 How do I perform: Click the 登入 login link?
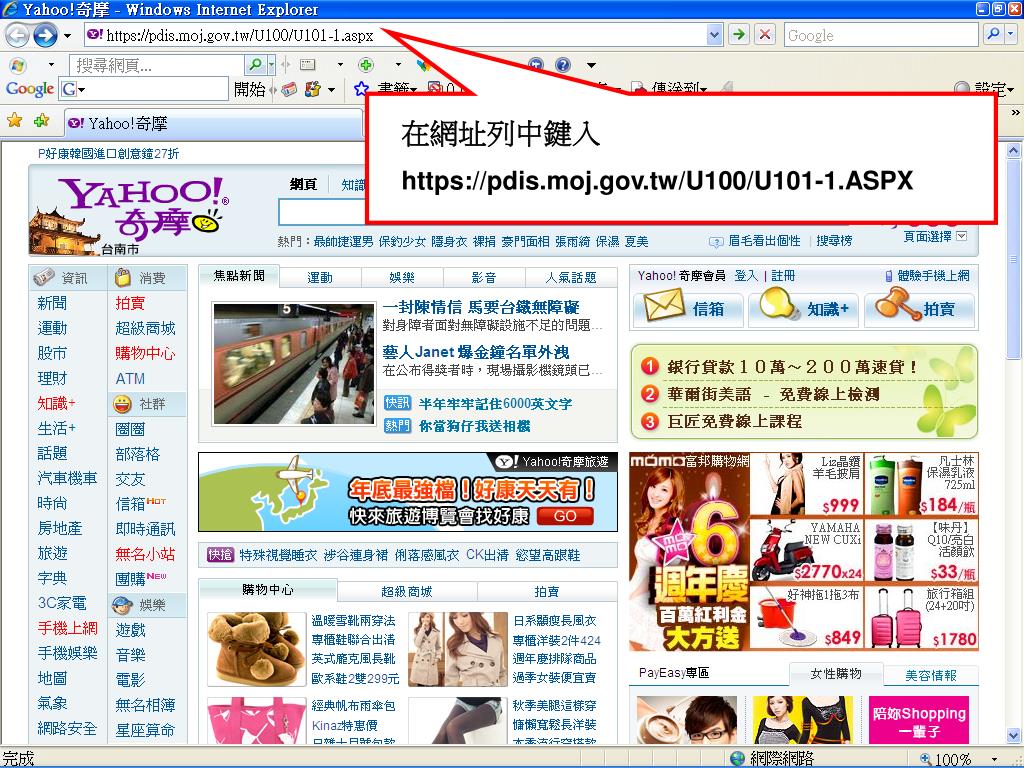(746, 276)
